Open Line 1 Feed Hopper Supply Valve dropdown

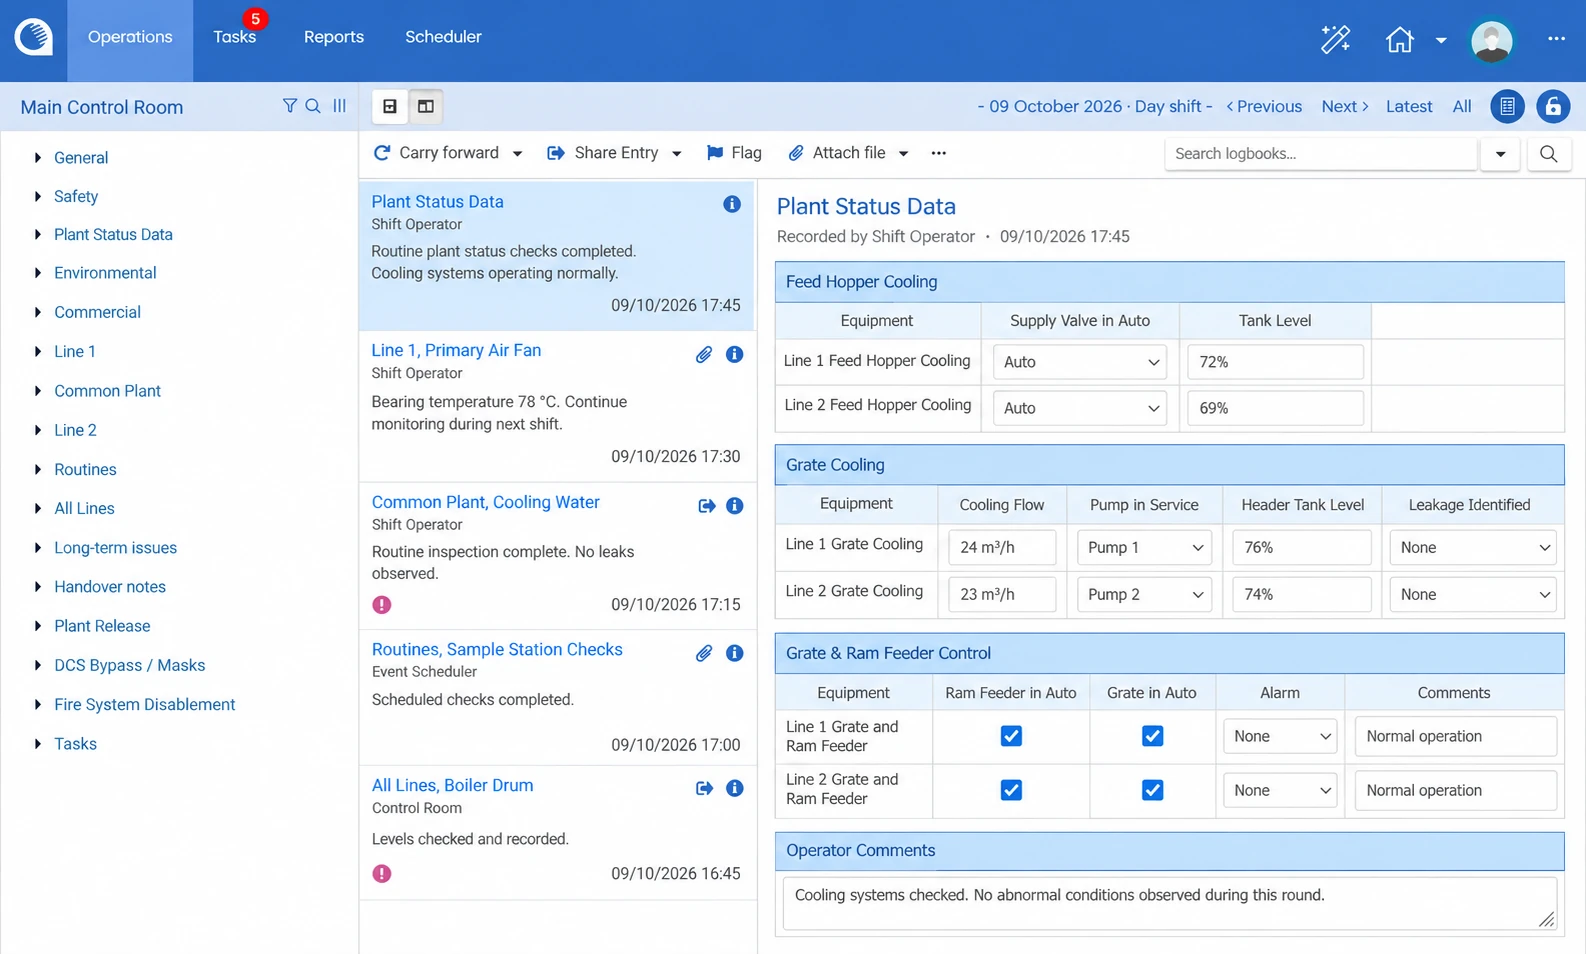(x=1080, y=362)
